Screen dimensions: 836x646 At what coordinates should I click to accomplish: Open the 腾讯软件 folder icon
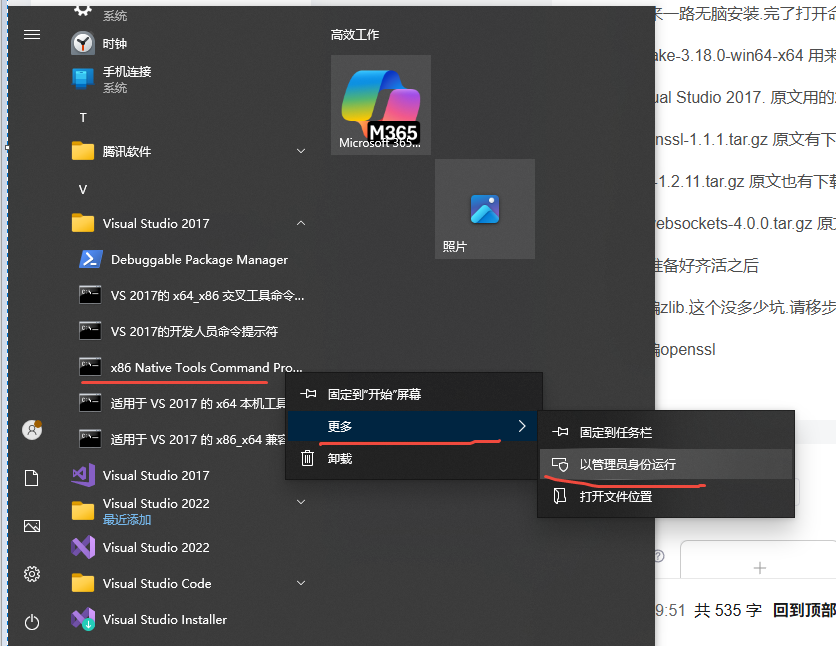[83, 151]
